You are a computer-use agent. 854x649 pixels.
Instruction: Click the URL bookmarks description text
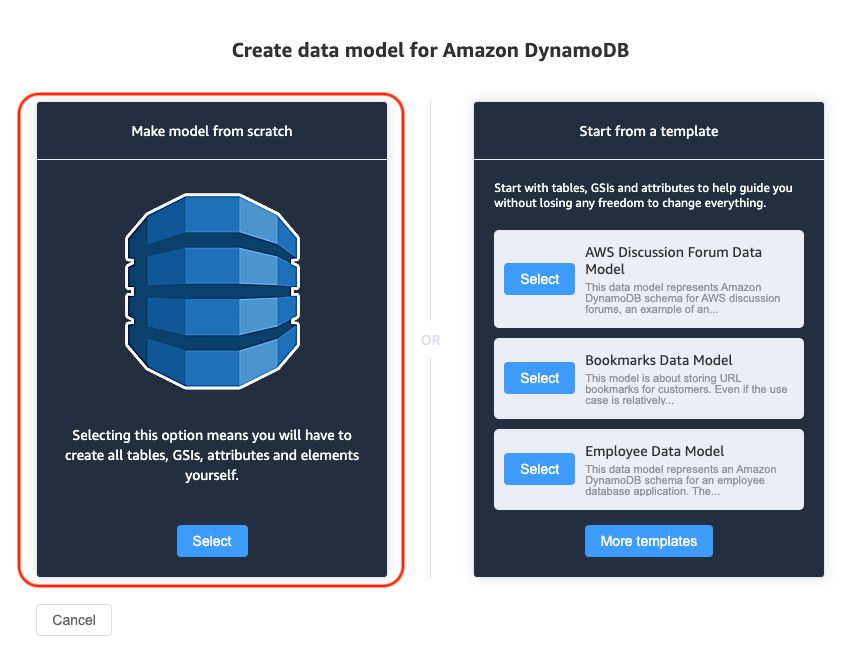point(688,389)
